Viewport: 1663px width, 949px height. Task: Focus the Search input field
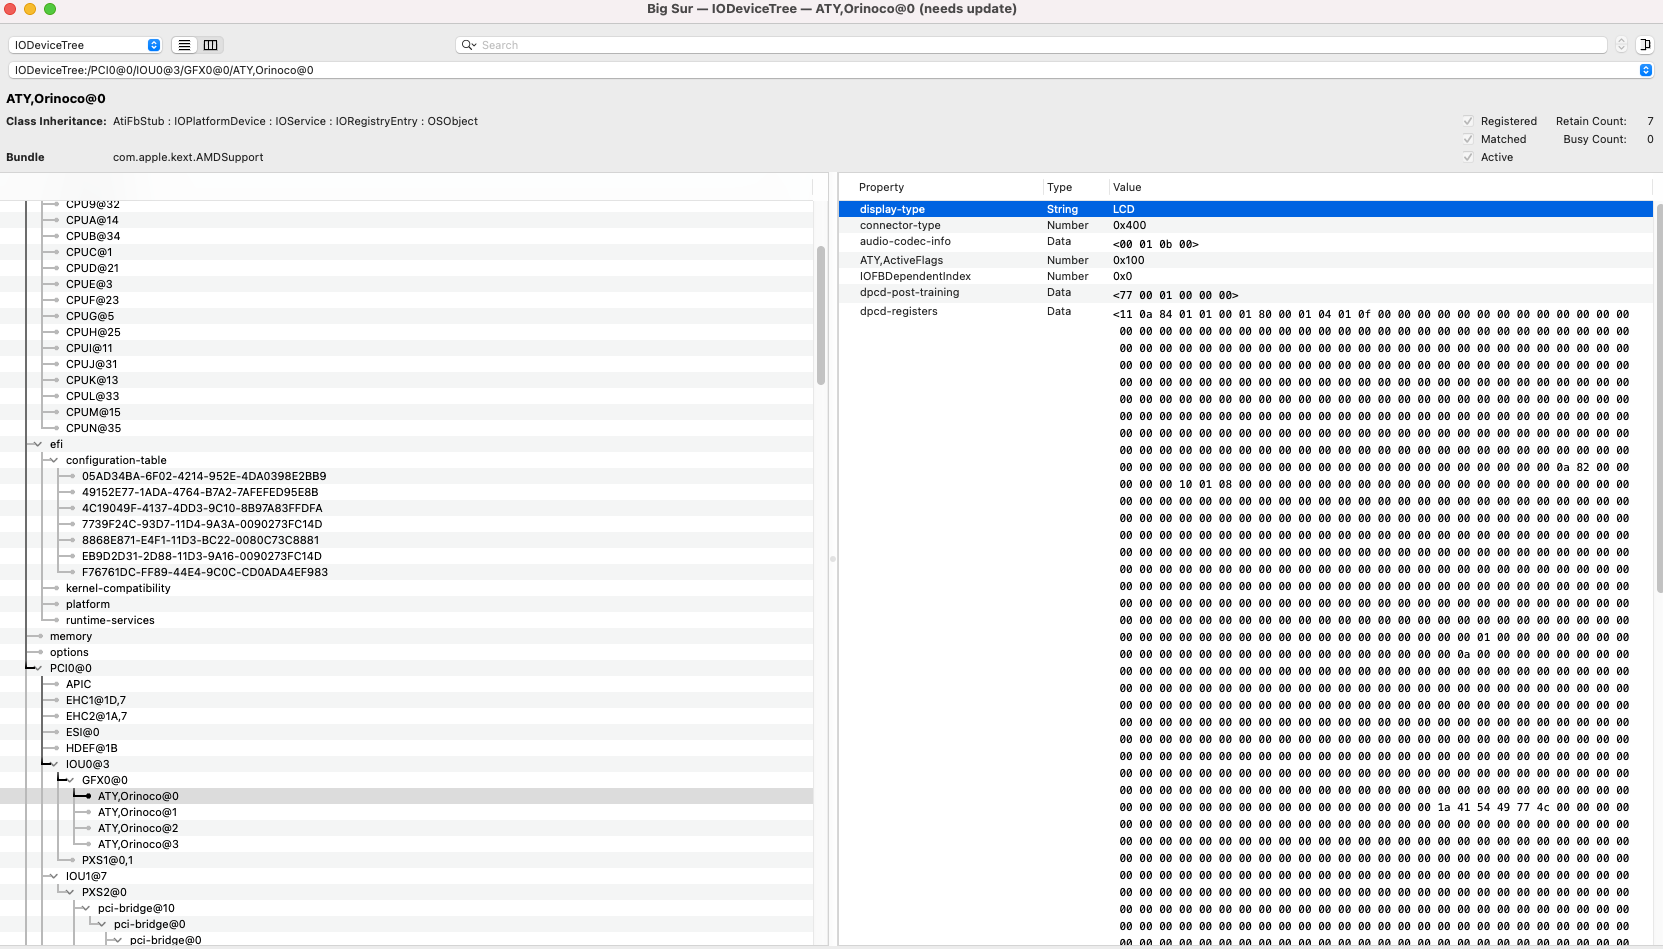(1030, 45)
